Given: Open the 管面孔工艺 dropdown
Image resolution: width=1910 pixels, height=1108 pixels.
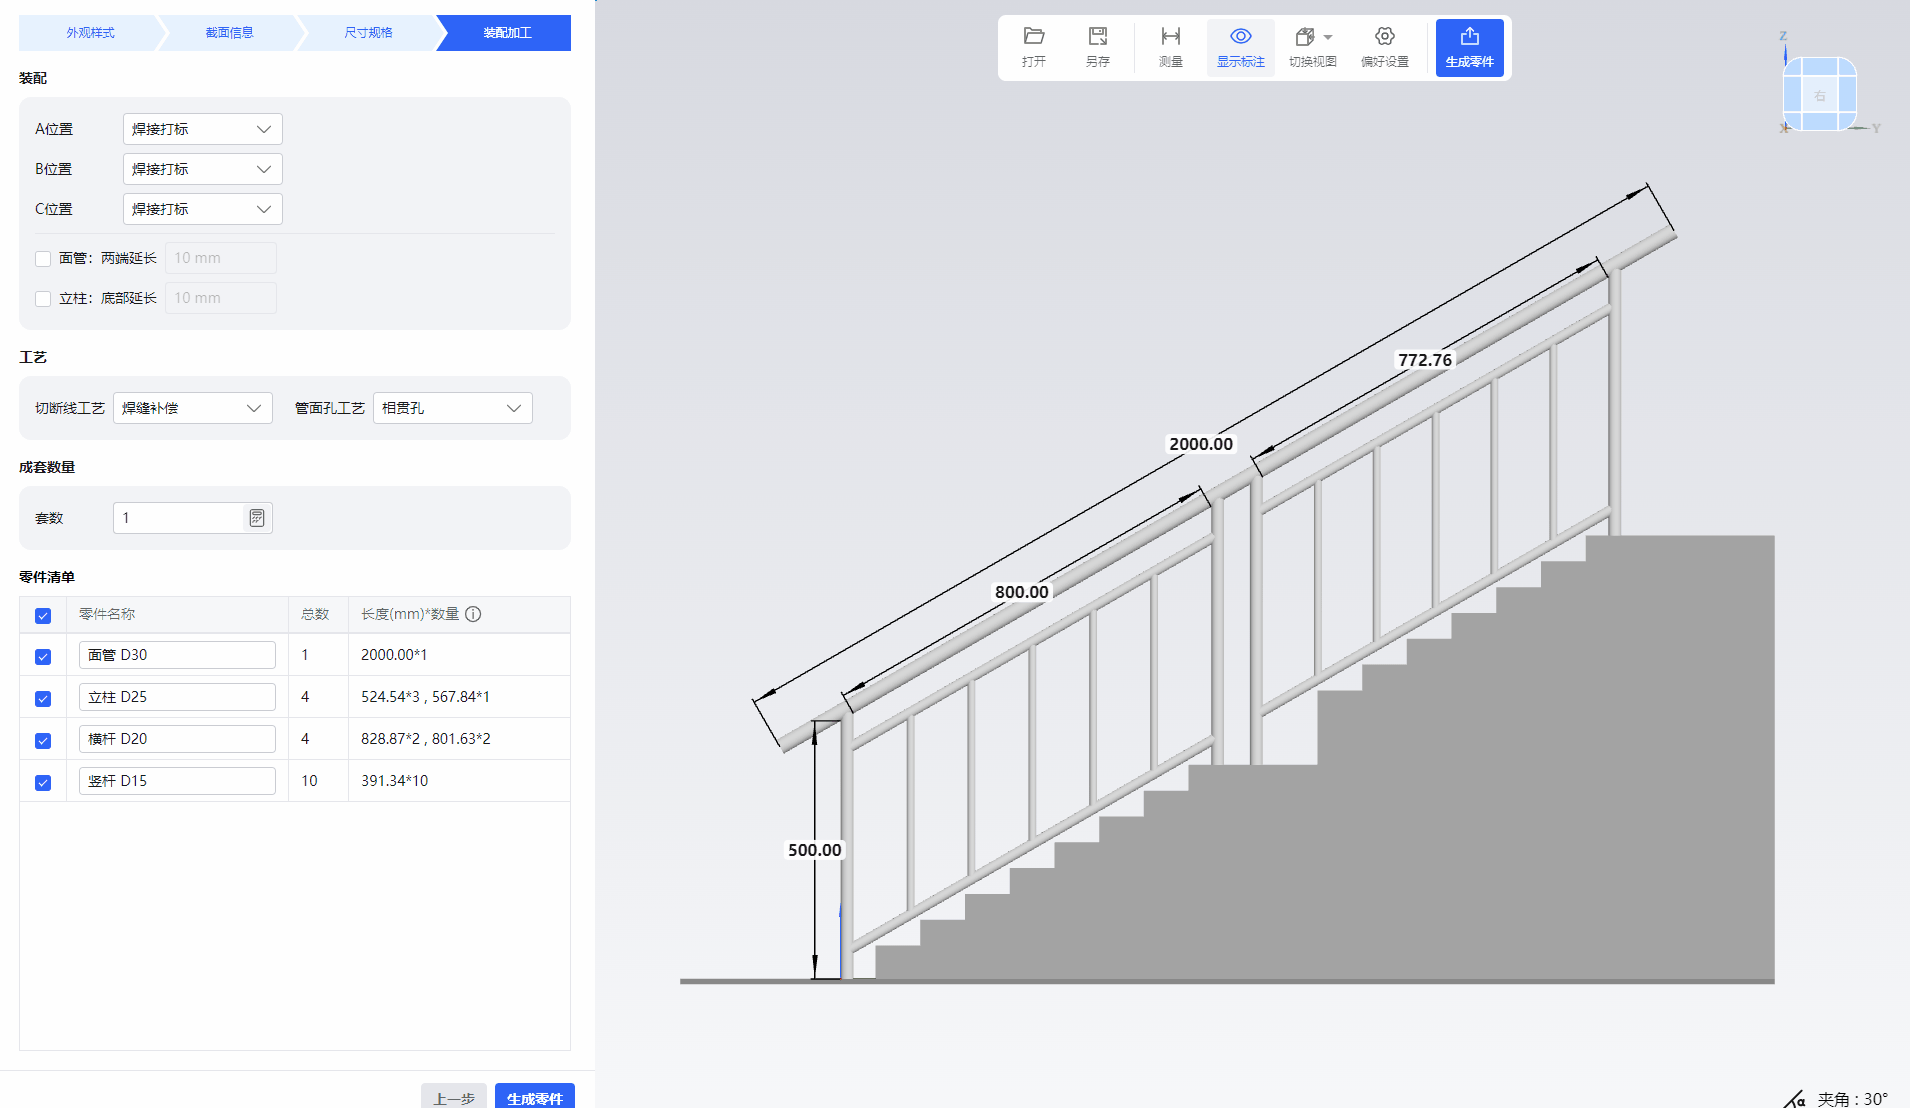Looking at the screenshot, I should (x=453, y=408).
